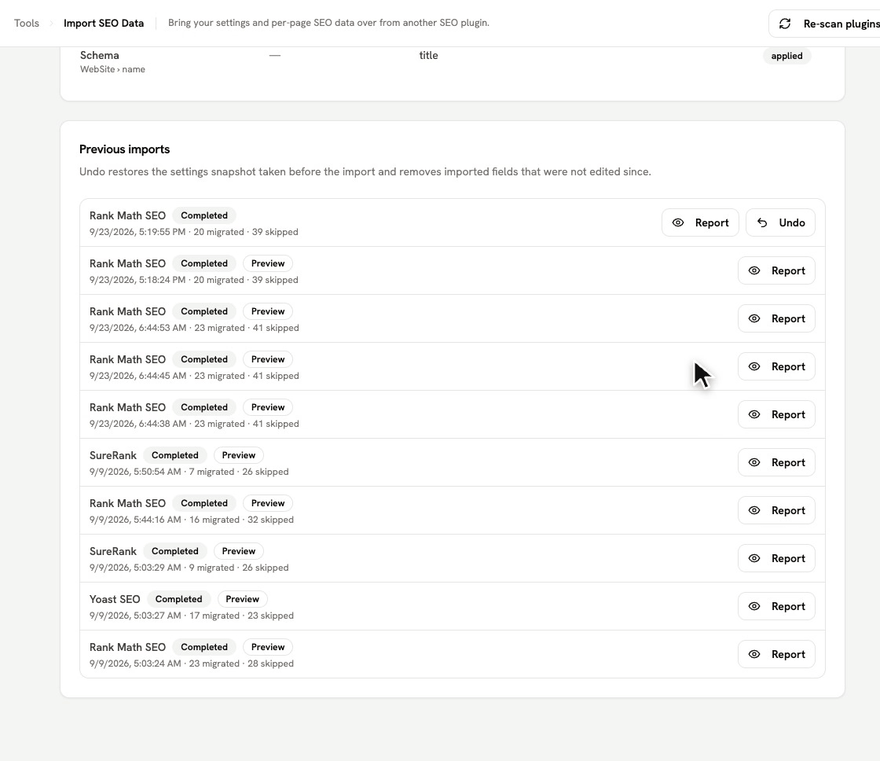Click eye icon on SureRank 5:50:54 AM row
This screenshot has width=880, height=761.
tap(754, 462)
